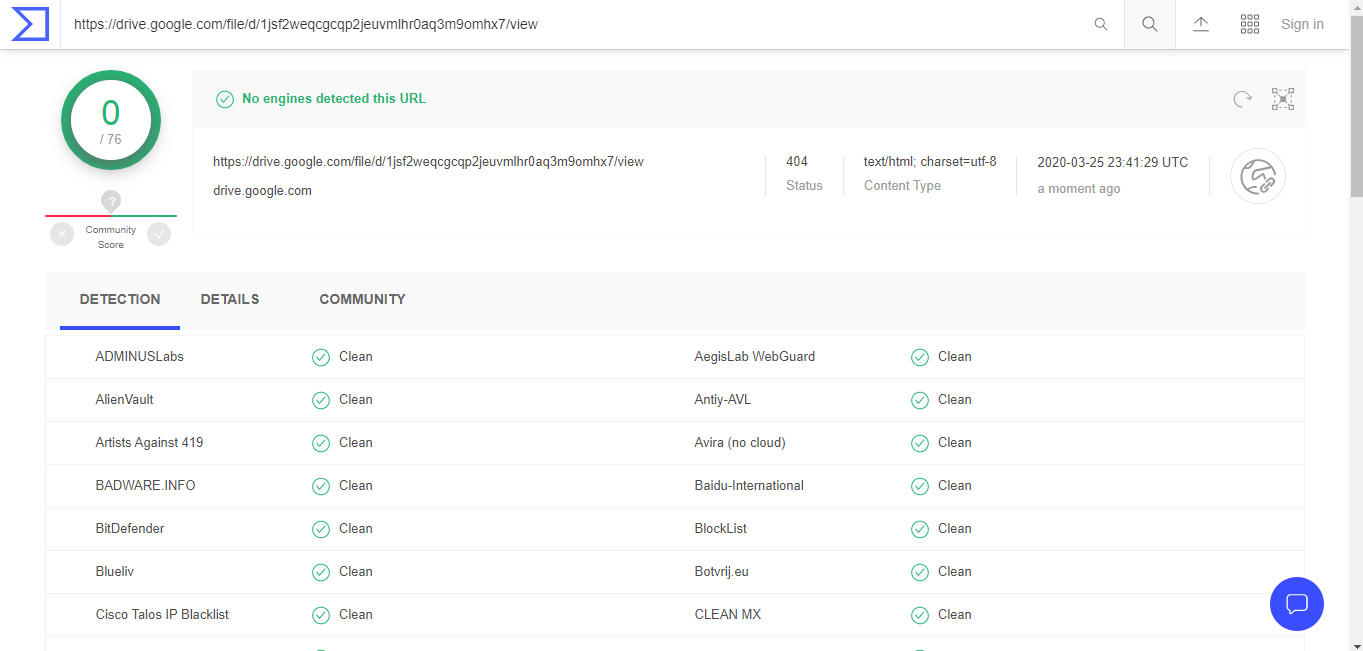
Task: Click the Artists Against 419 row name
Action: [149, 442]
